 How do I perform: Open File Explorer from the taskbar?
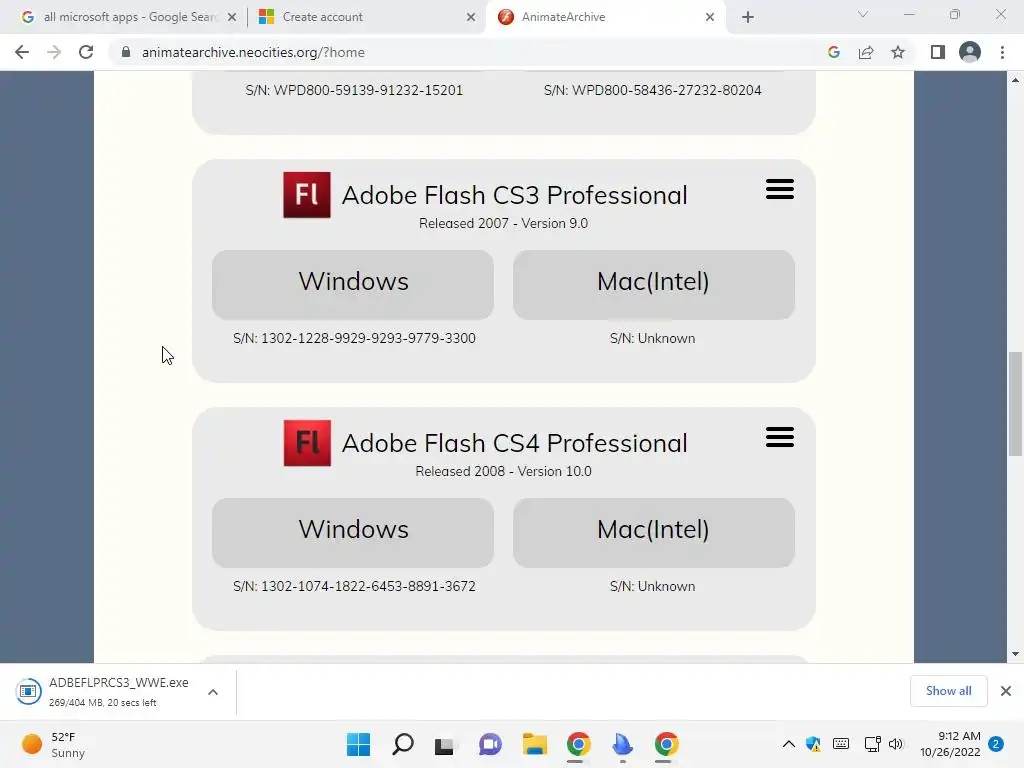tap(534, 744)
